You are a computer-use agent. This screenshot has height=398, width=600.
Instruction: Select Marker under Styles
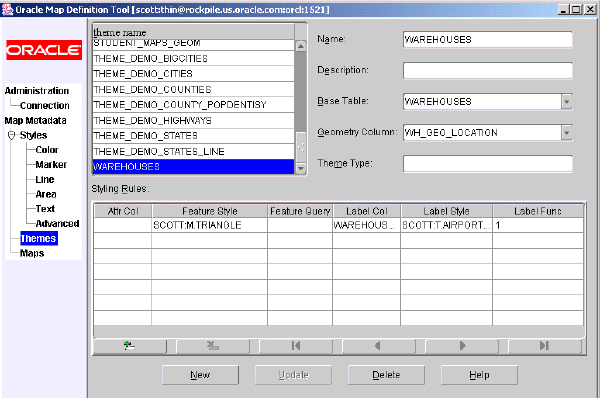pyautogui.click(x=51, y=165)
